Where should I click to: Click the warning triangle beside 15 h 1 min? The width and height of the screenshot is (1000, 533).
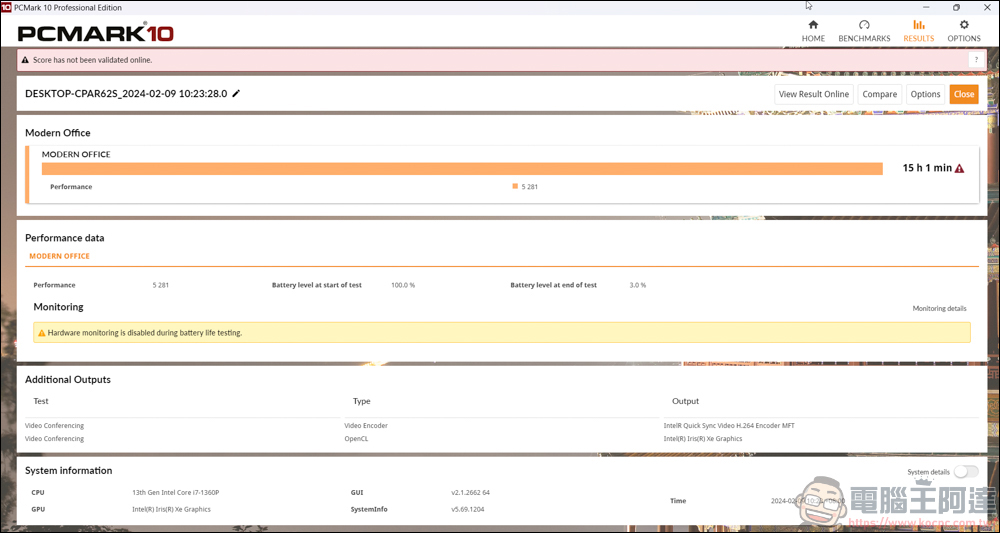click(x=960, y=169)
